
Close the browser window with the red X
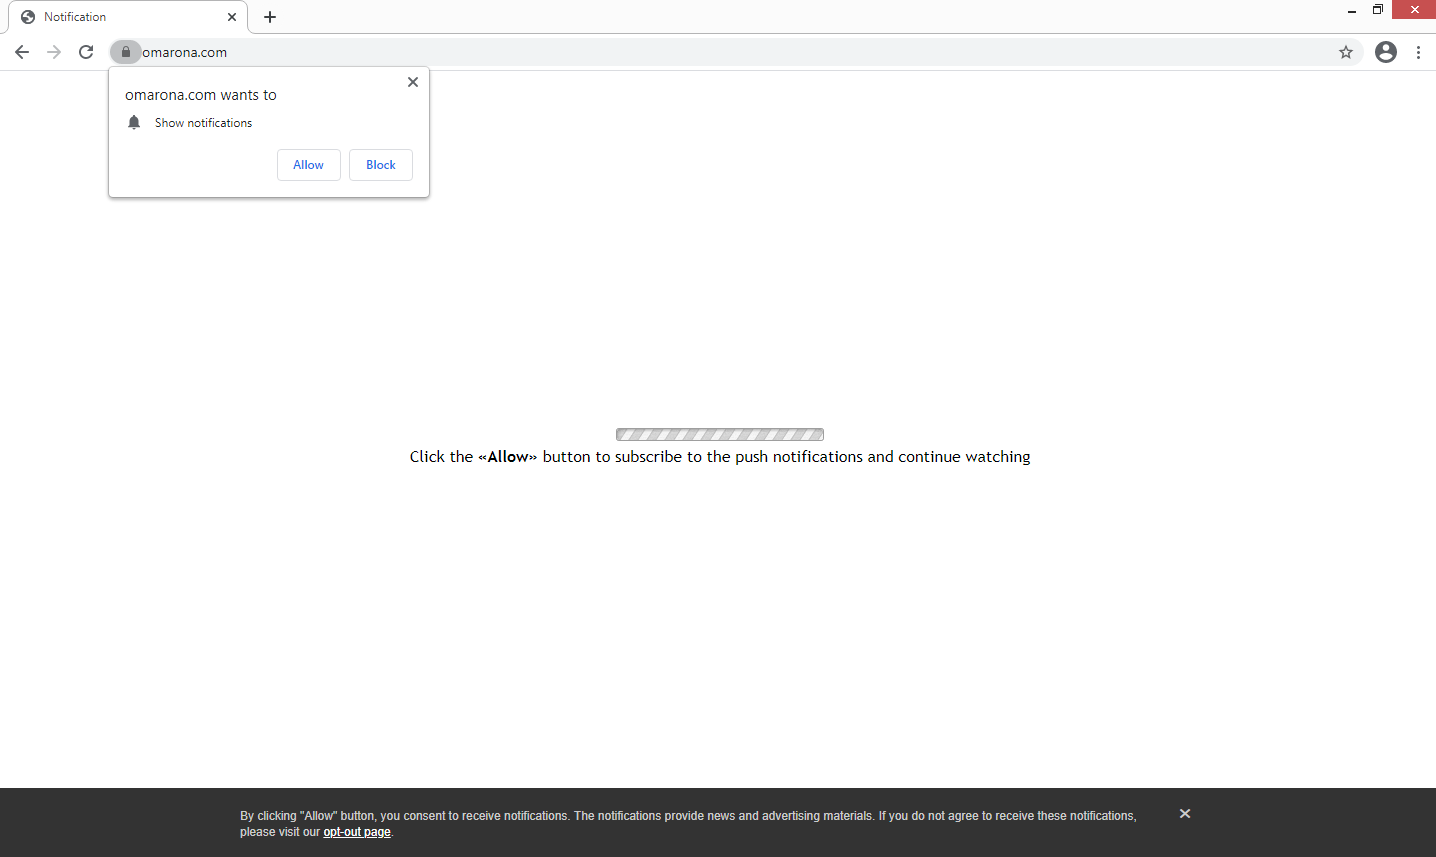1414,10
